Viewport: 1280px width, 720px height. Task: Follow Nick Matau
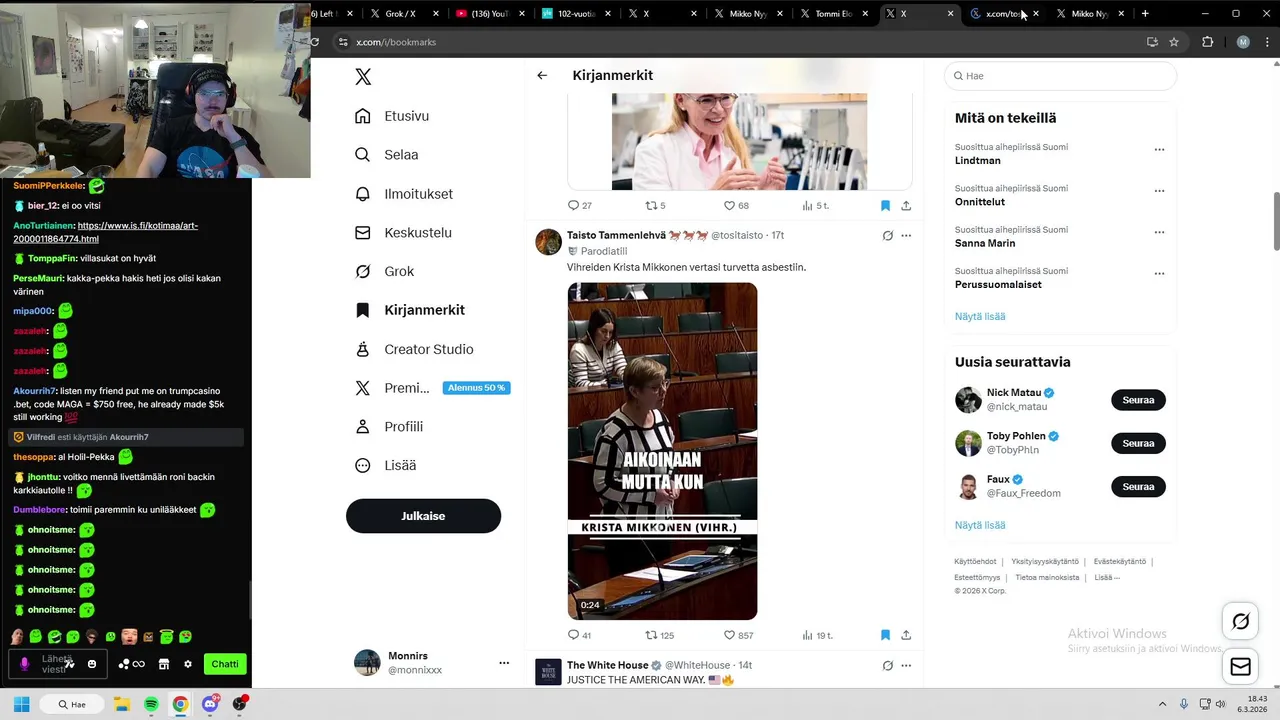click(1138, 400)
